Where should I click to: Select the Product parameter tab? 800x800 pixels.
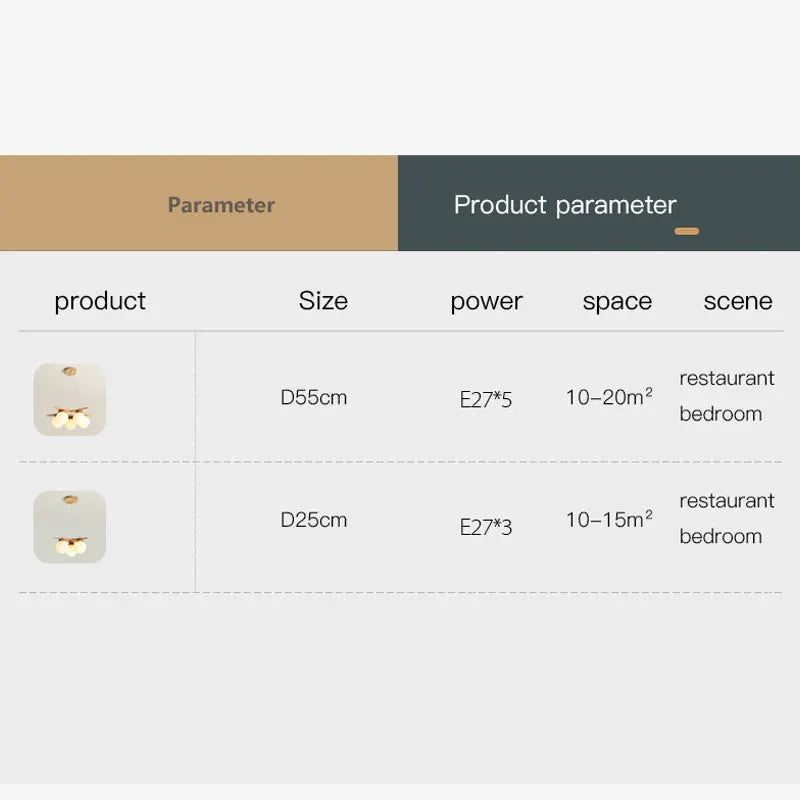tap(565, 205)
